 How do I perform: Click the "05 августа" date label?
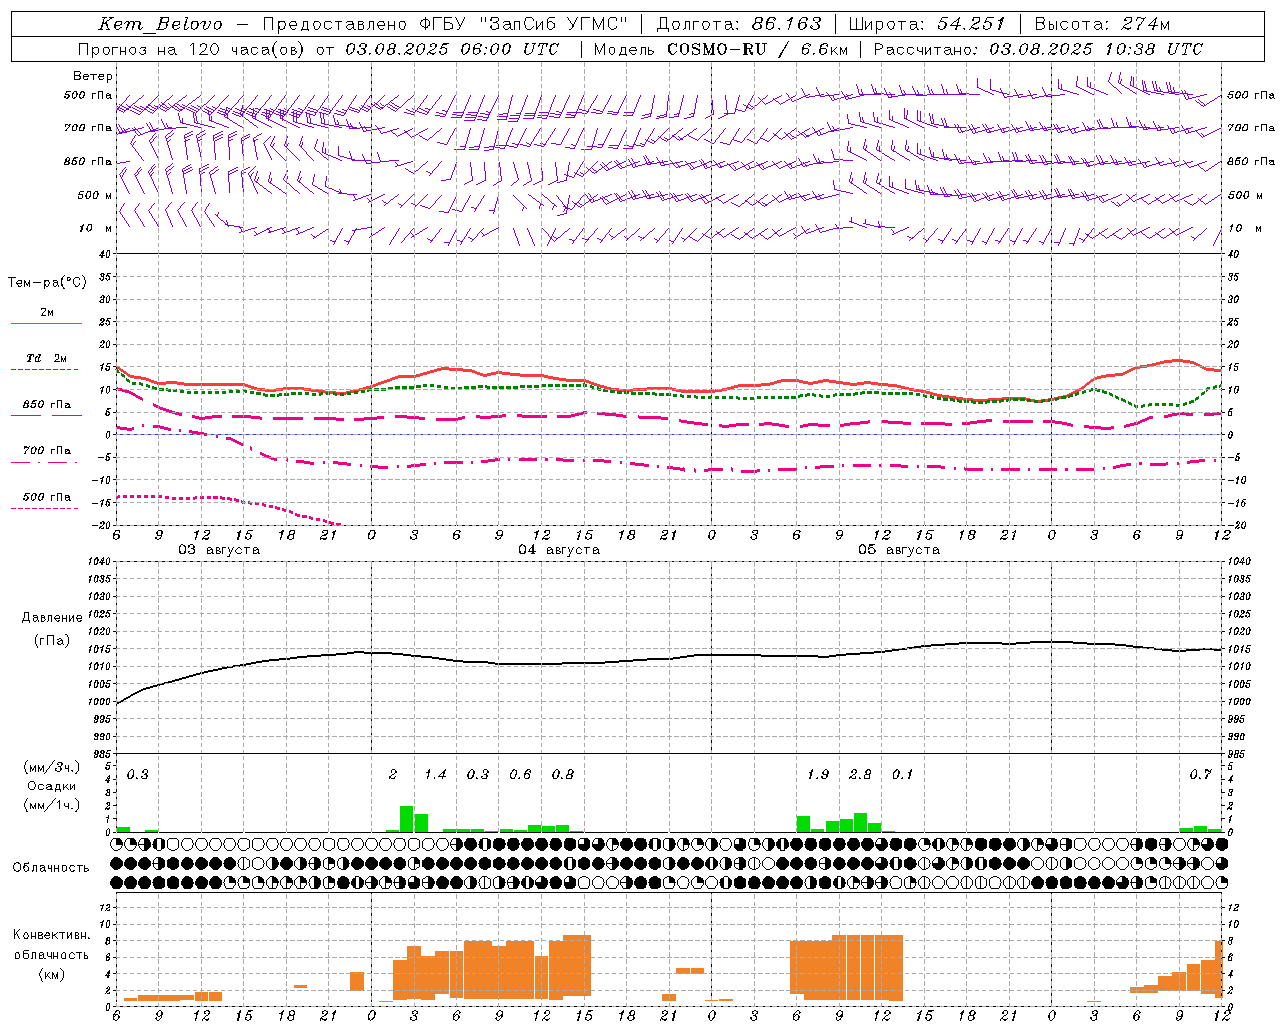point(899,550)
